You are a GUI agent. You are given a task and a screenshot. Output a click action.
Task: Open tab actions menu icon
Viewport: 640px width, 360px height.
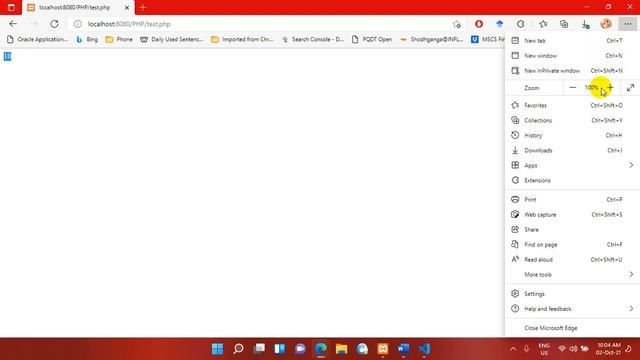point(11,7)
